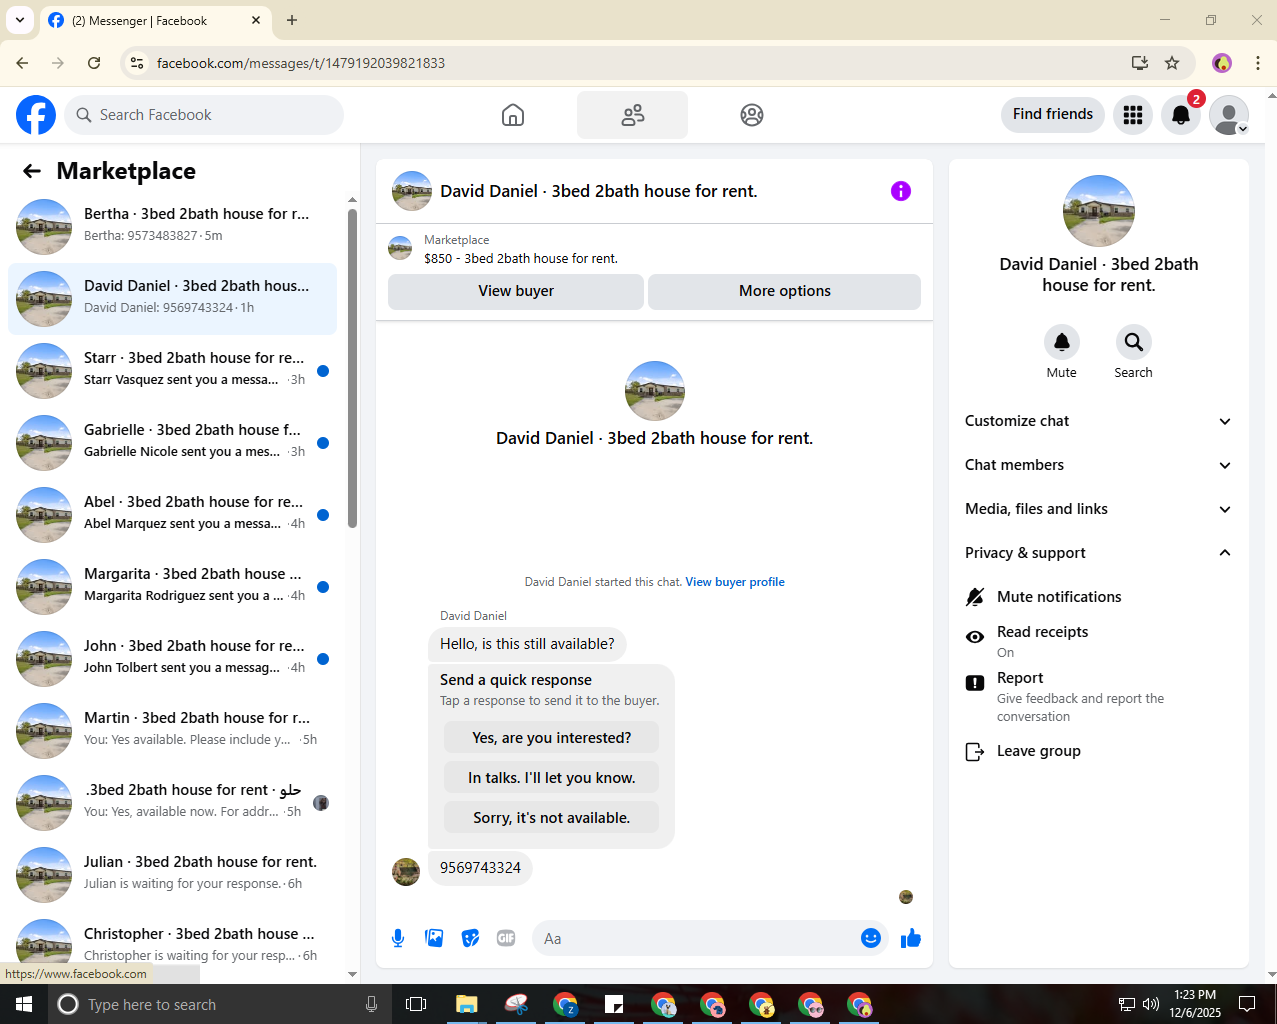Image resolution: width=1277 pixels, height=1024 pixels.
Task: Send a thumbs-up like
Action: point(911,938)
